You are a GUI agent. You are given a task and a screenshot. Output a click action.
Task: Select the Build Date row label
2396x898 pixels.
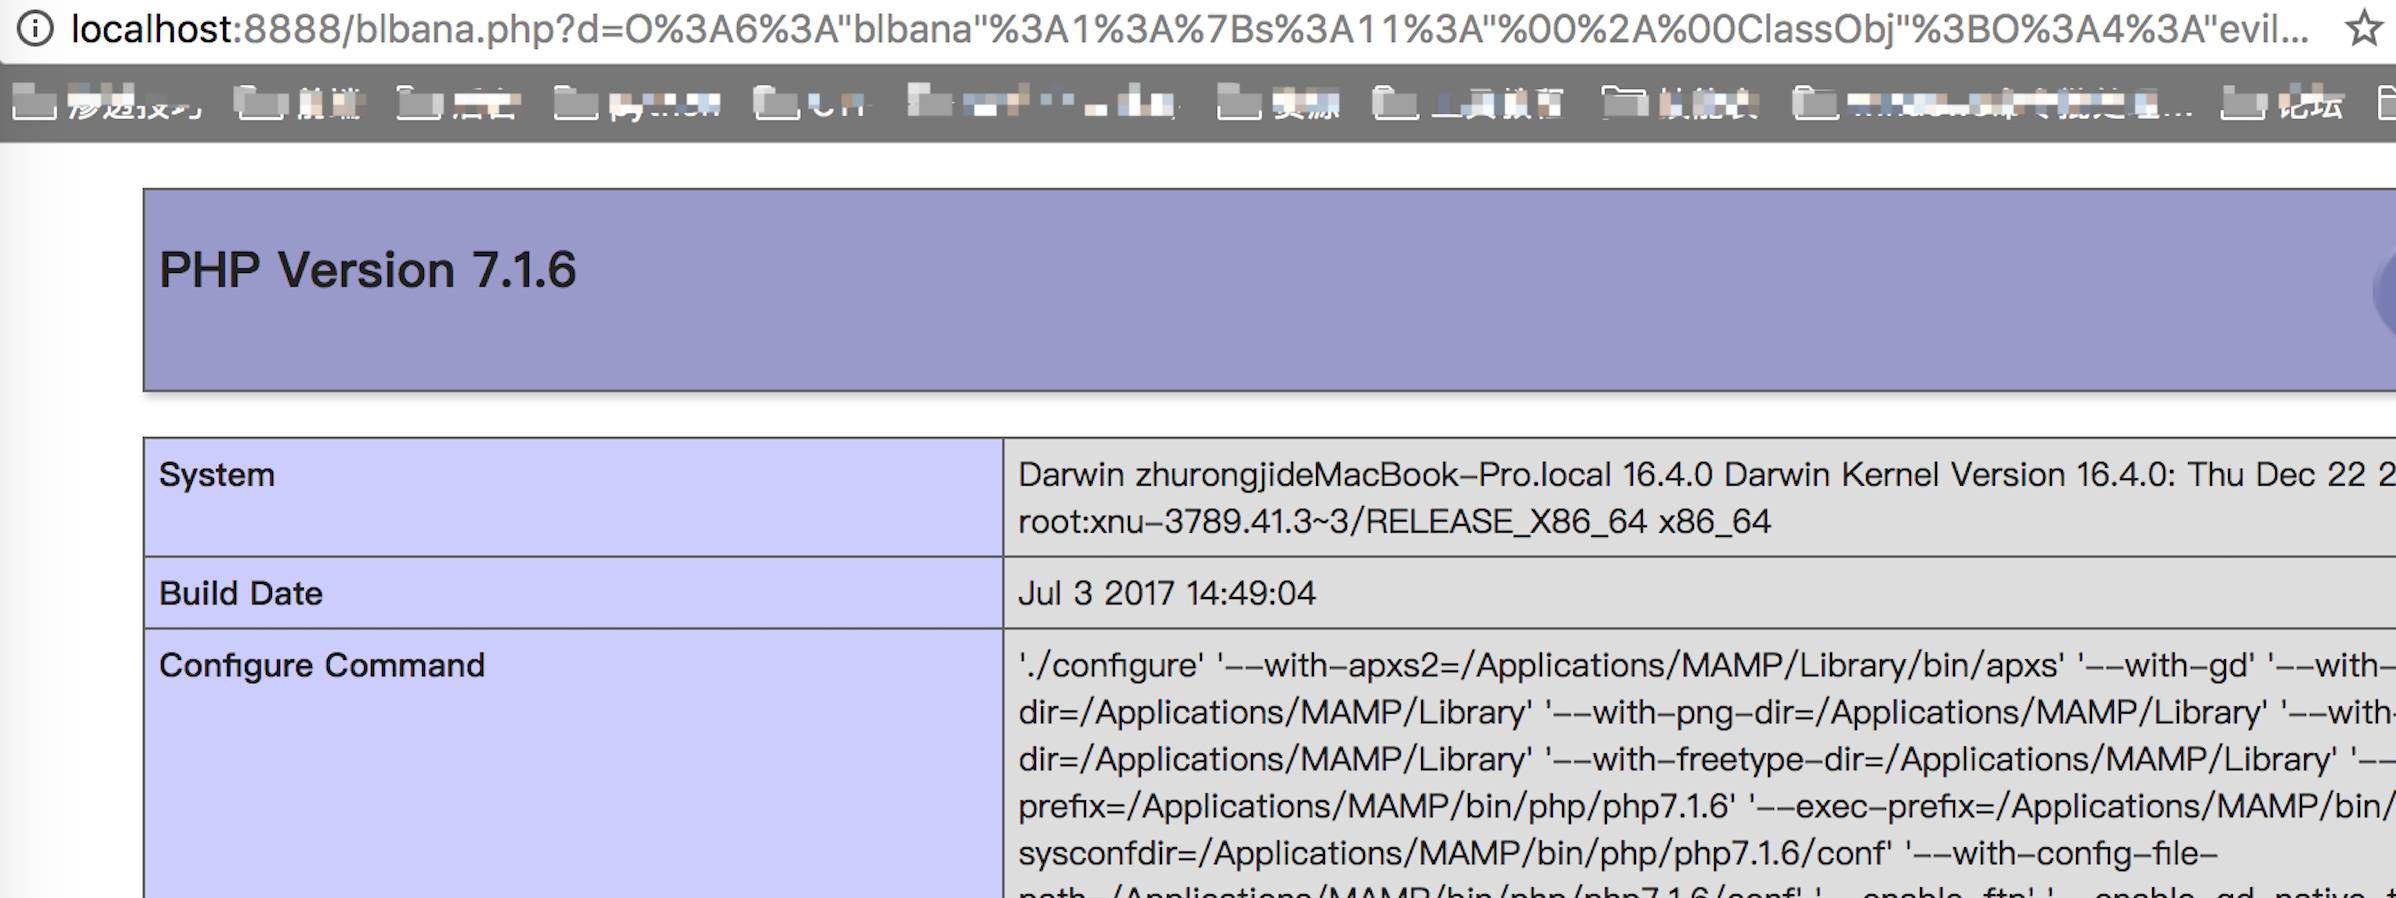coord(241,594)
